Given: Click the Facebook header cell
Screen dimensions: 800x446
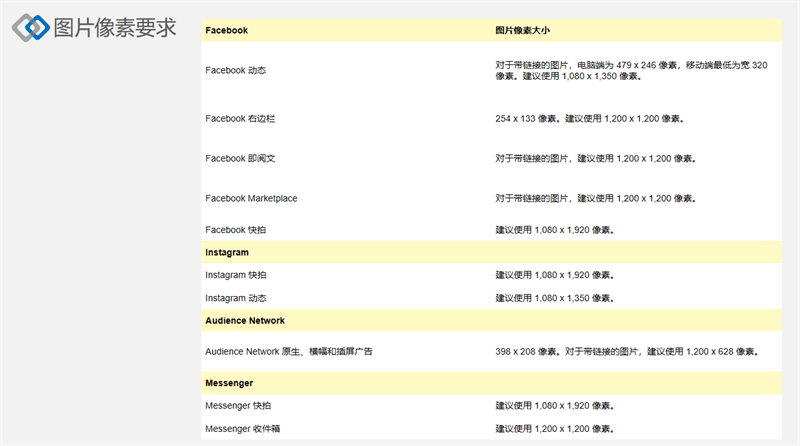Looking at the screenshot, I should click(227, 30).
